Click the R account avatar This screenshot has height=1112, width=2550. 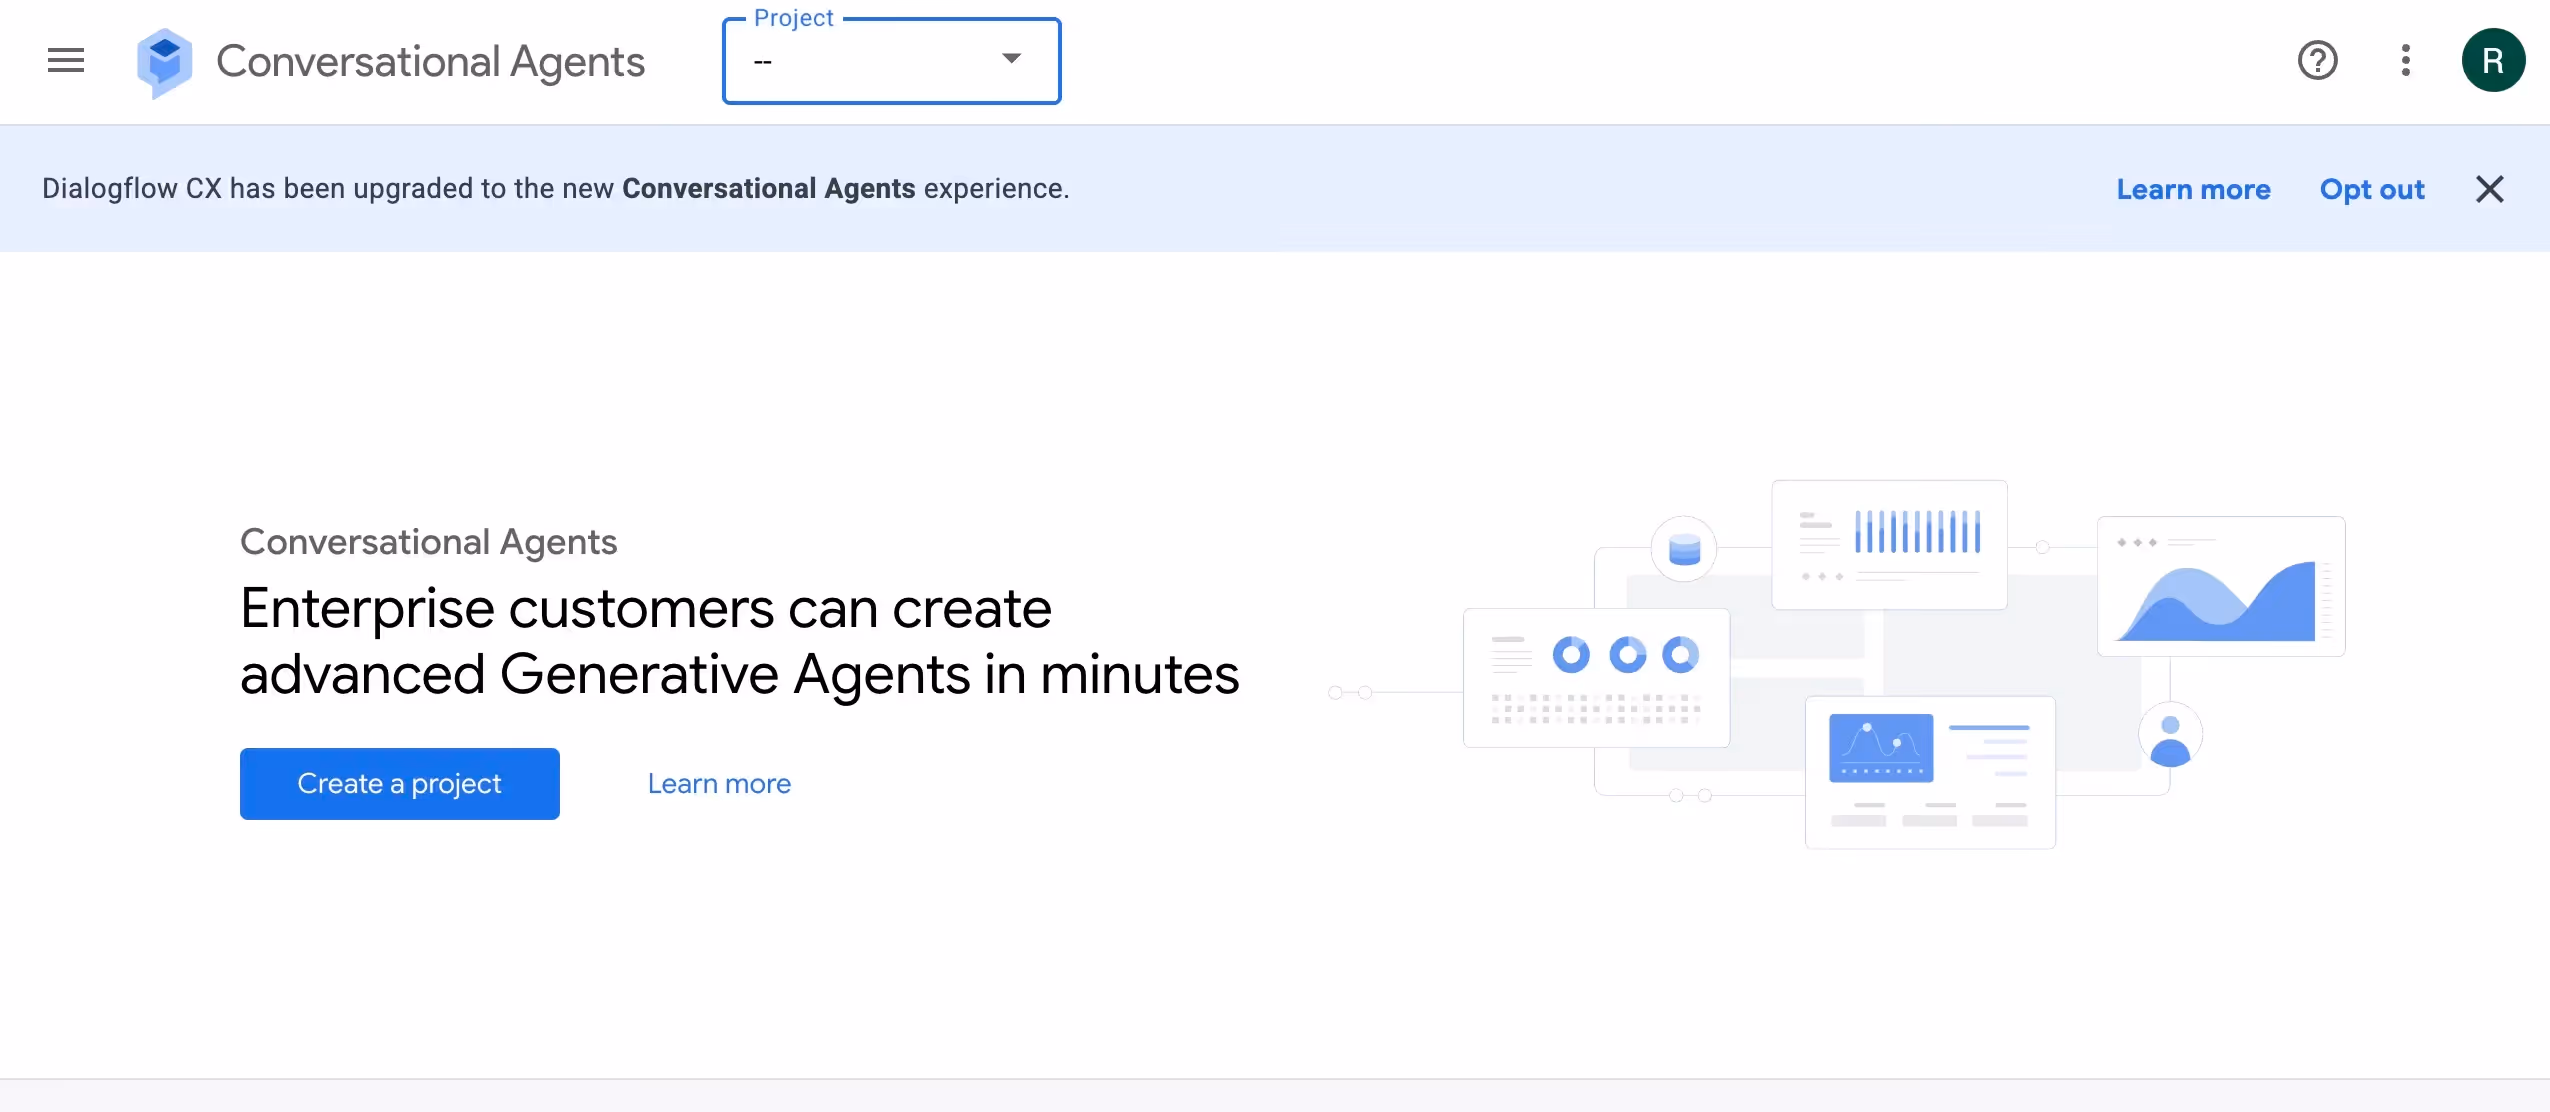2493,61
